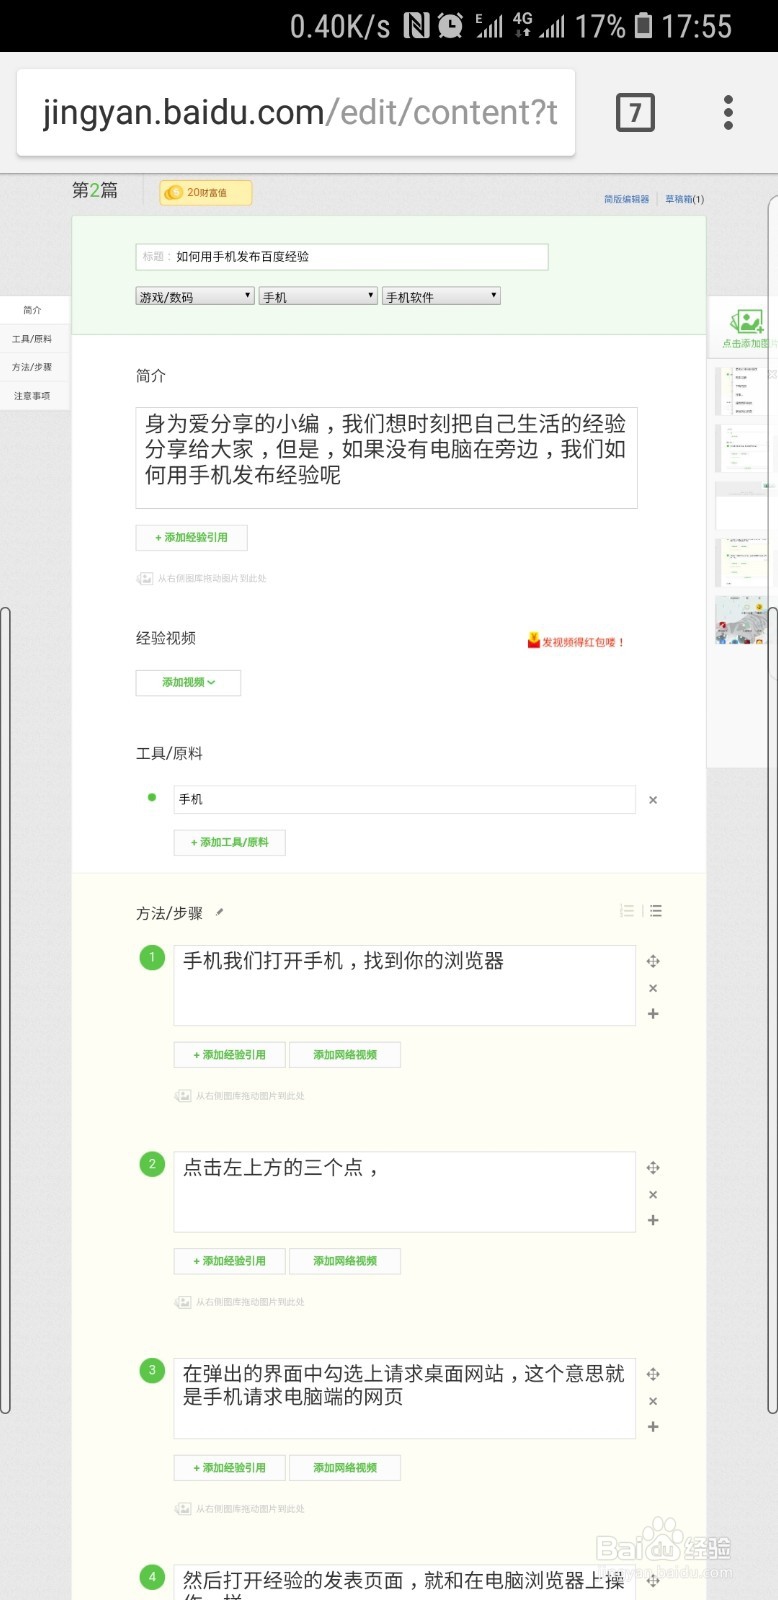This screenshot has height=1600, width=778.
Task: Edit the 标题 title input field
Action: click(342, 257)
